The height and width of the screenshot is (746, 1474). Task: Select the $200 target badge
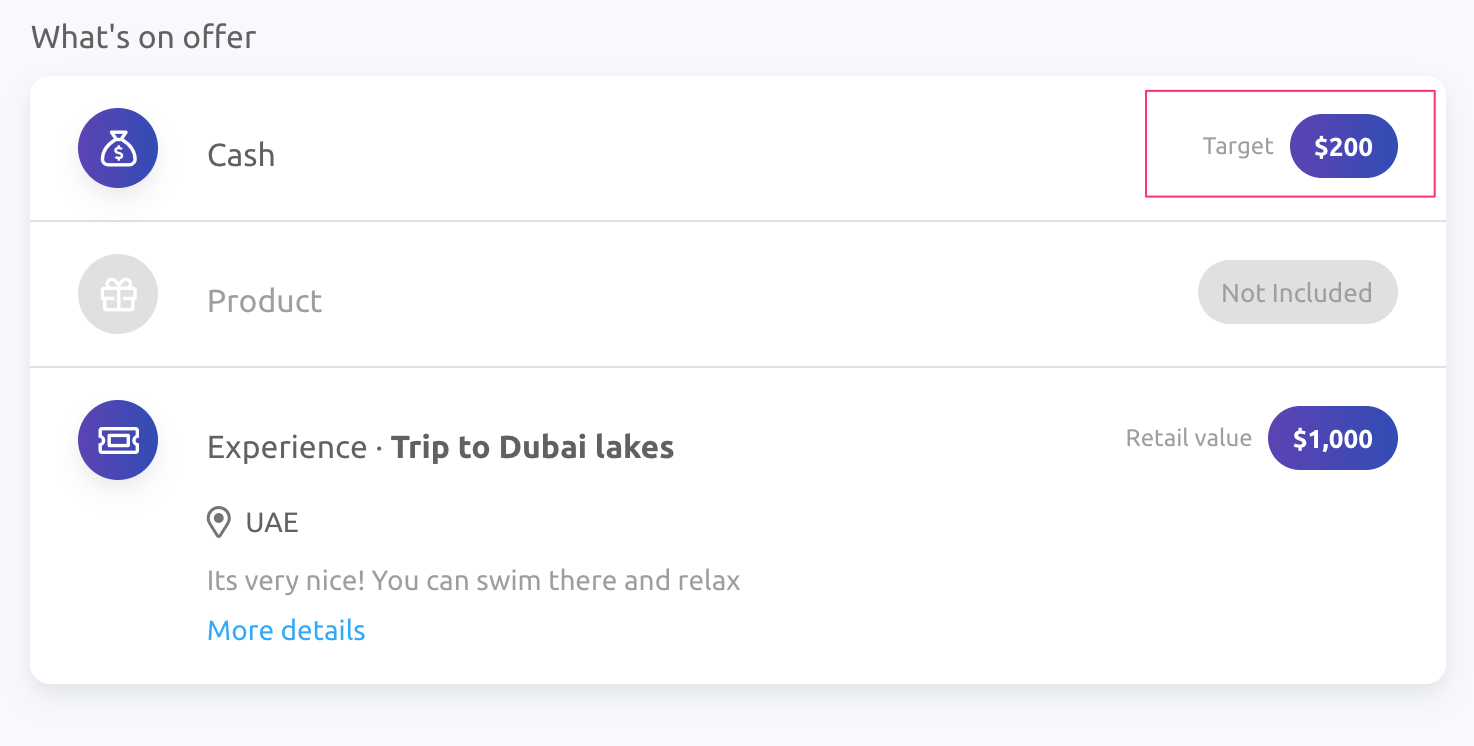tap(1343, 146)
